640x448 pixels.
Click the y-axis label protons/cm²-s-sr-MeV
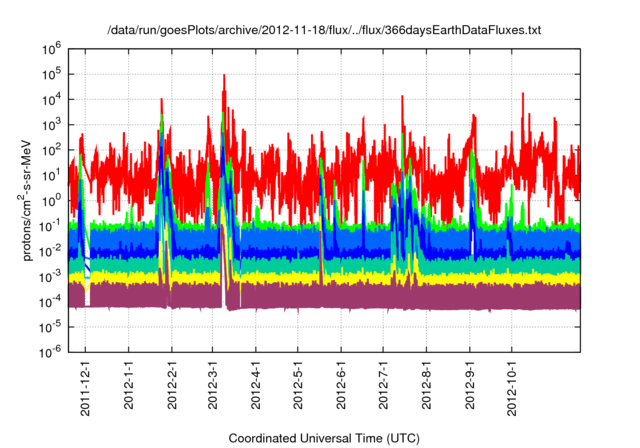click(26, 200)
